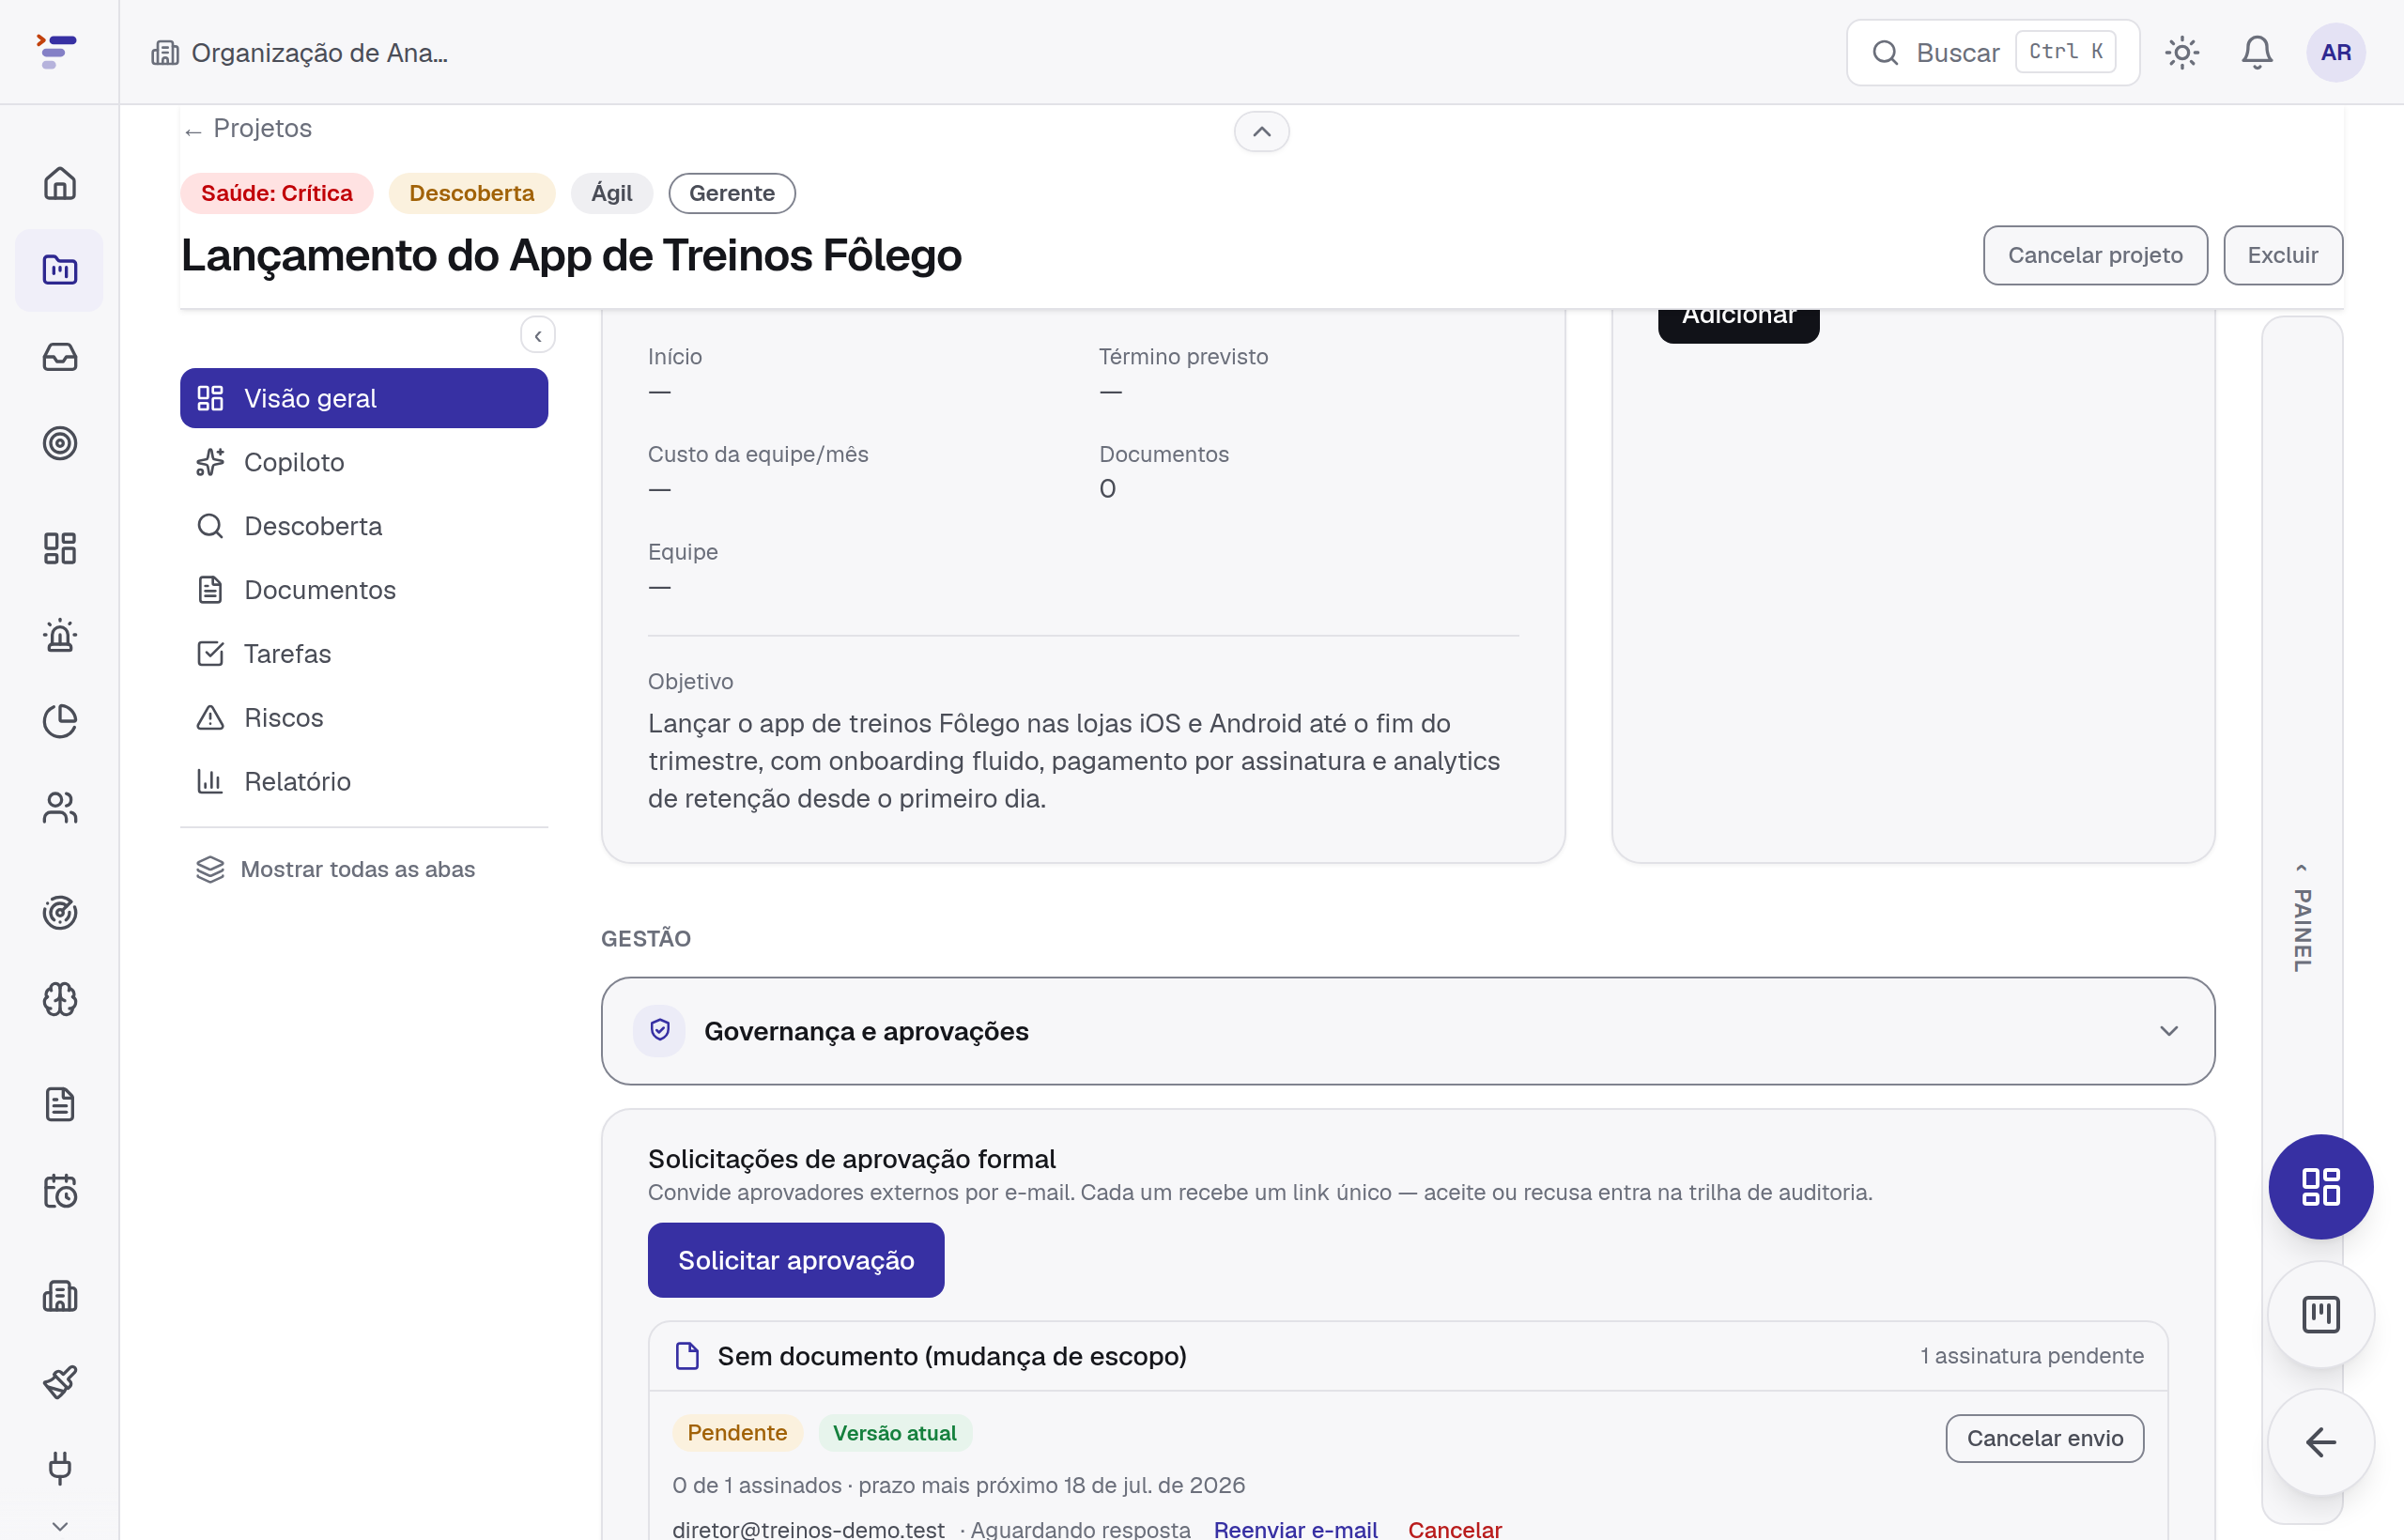Screen dimensions: 2404x1540
Task: Open the Tarefas tab
Action: (364, 654)
